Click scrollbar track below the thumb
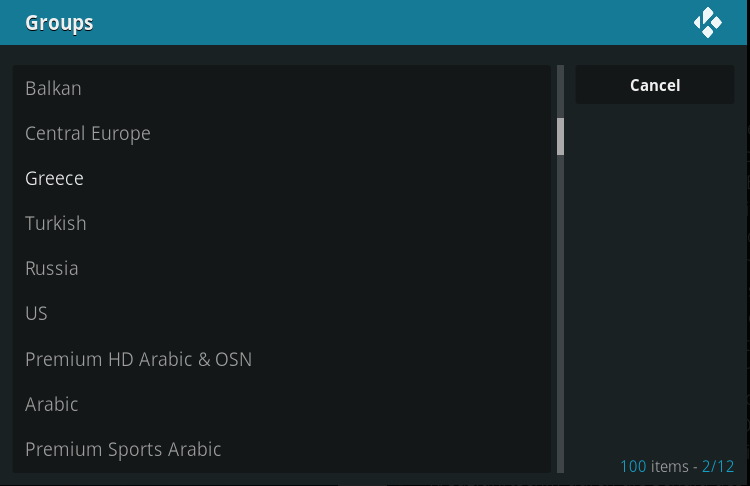 point(561,313)
